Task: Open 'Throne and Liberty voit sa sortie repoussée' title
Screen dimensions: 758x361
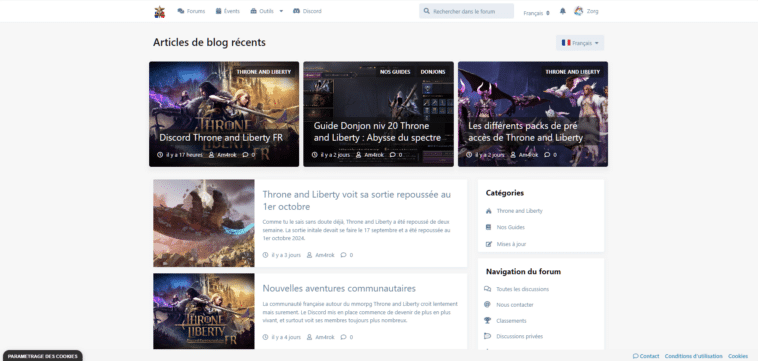Action: [x=357, y=201]
